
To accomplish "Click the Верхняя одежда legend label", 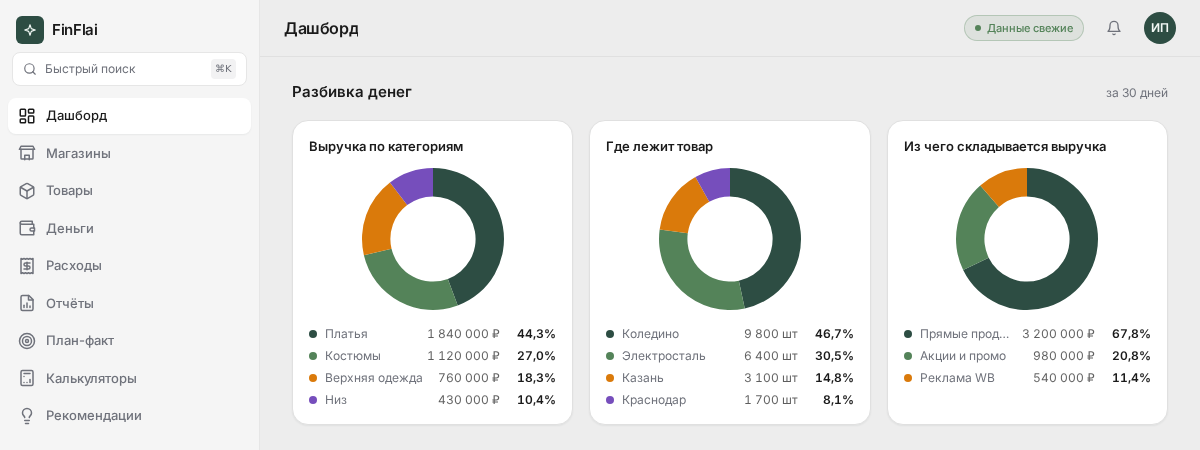I will pos(374,378).
